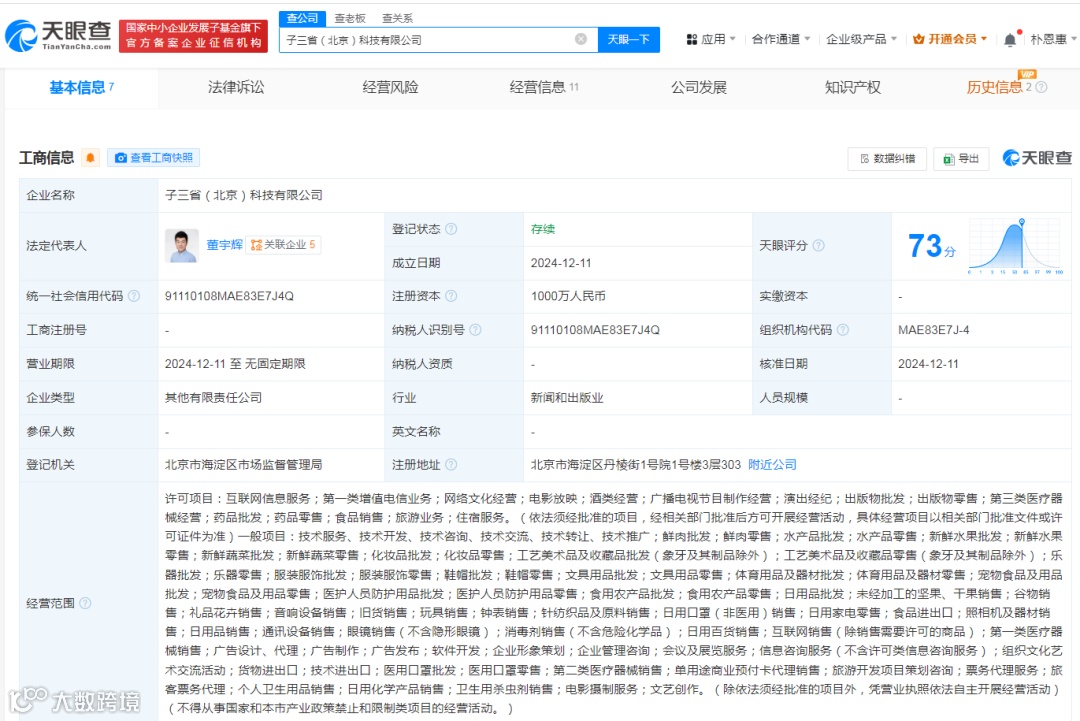Open notification bell icon

tap(1010, 39)
